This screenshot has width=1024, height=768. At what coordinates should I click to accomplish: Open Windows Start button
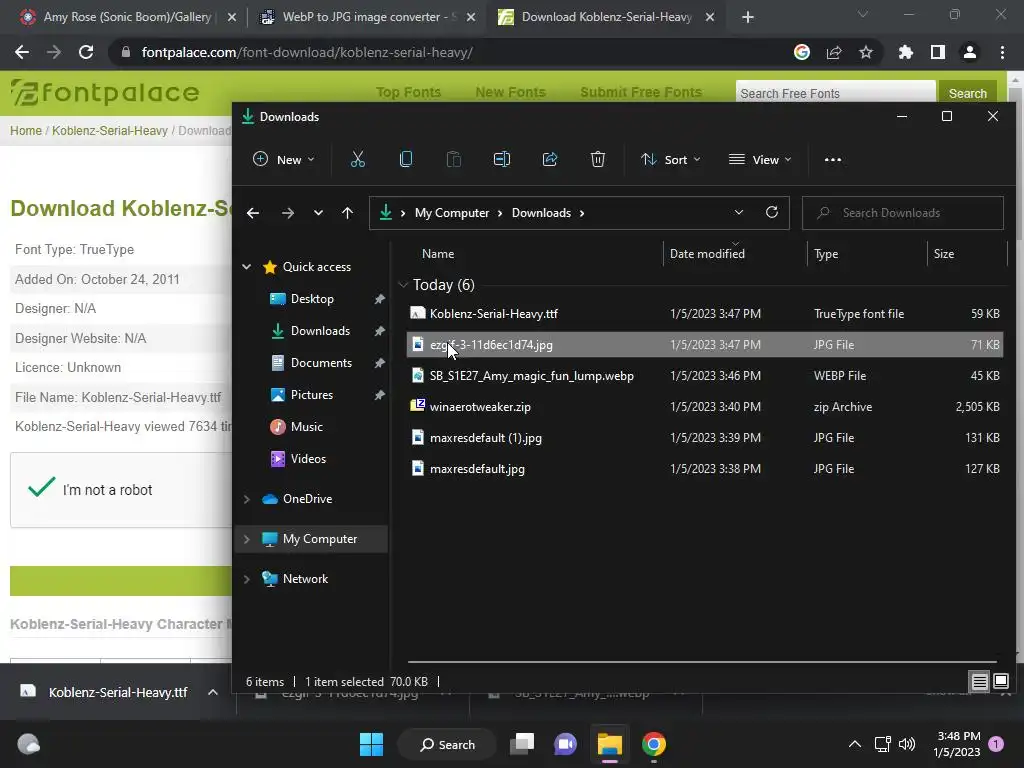(372, 744)
